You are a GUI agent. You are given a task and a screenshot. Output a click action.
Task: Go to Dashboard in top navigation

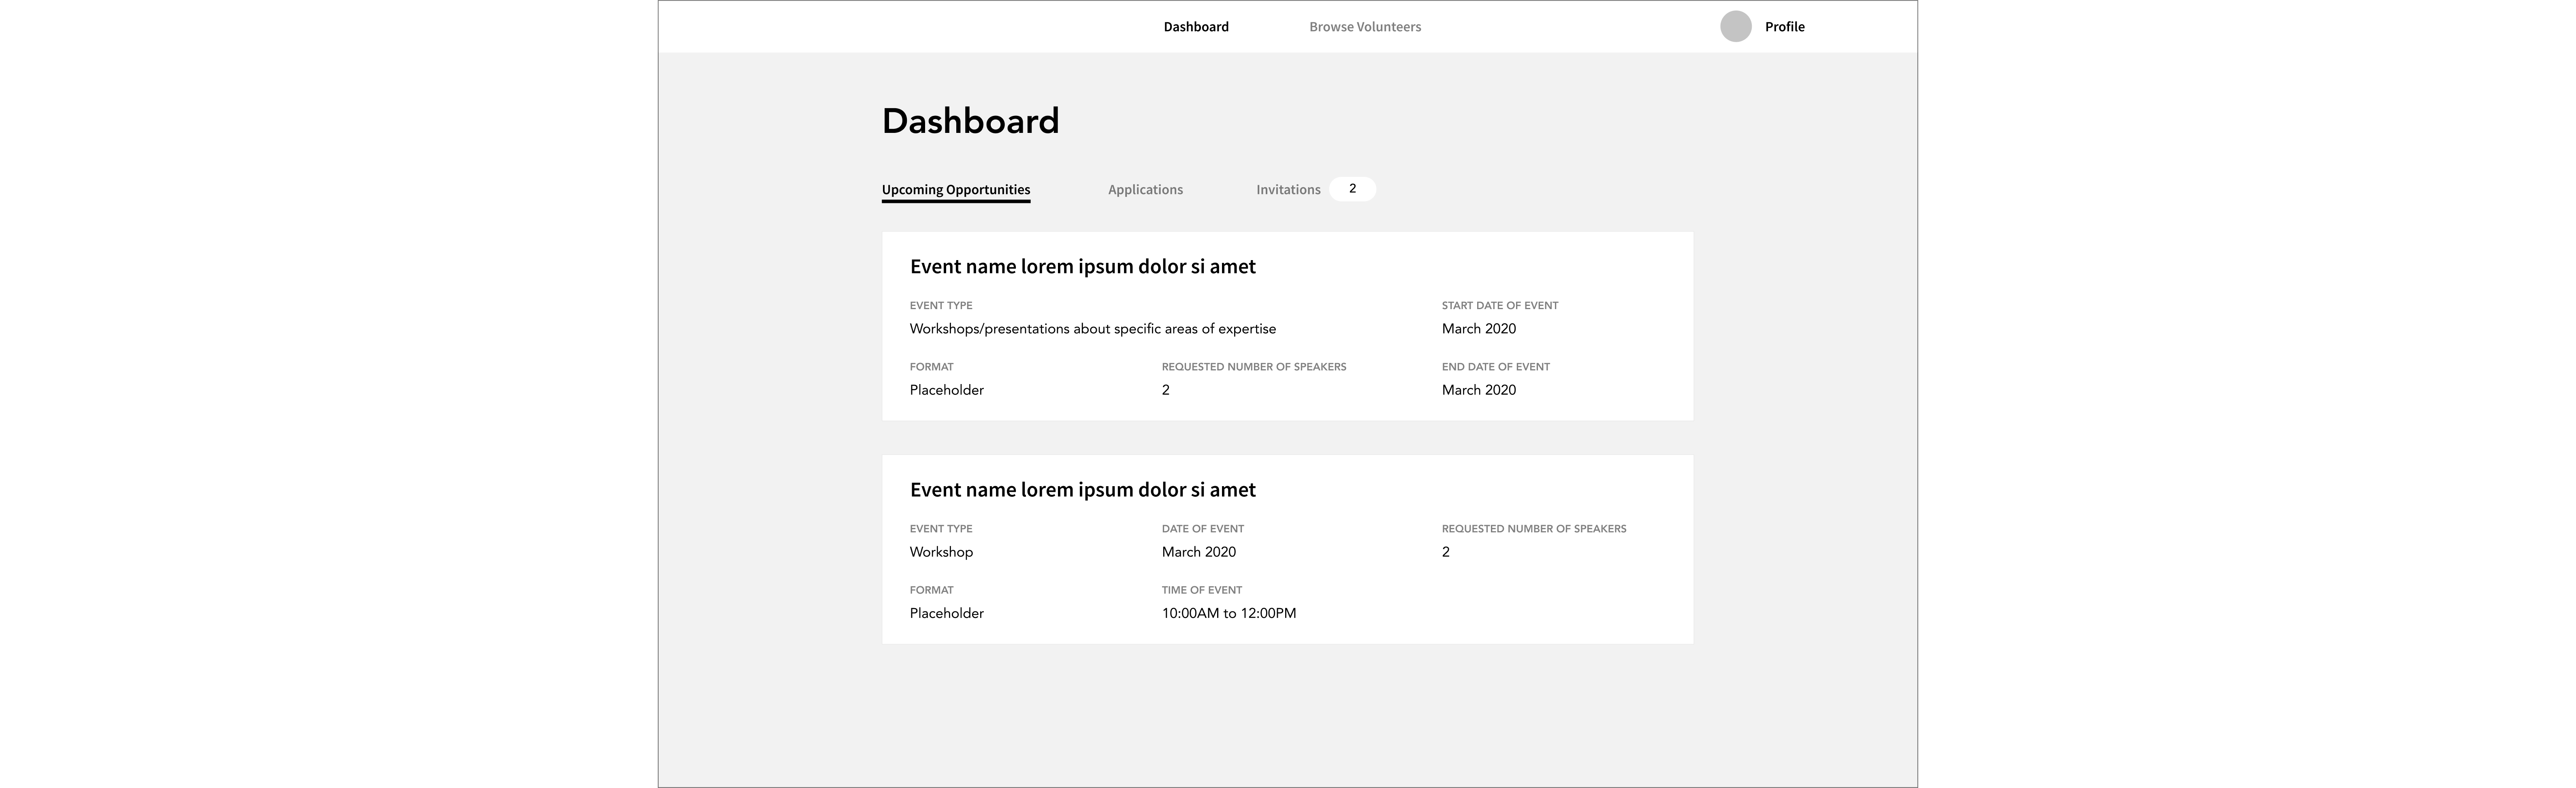(1196, 27)
